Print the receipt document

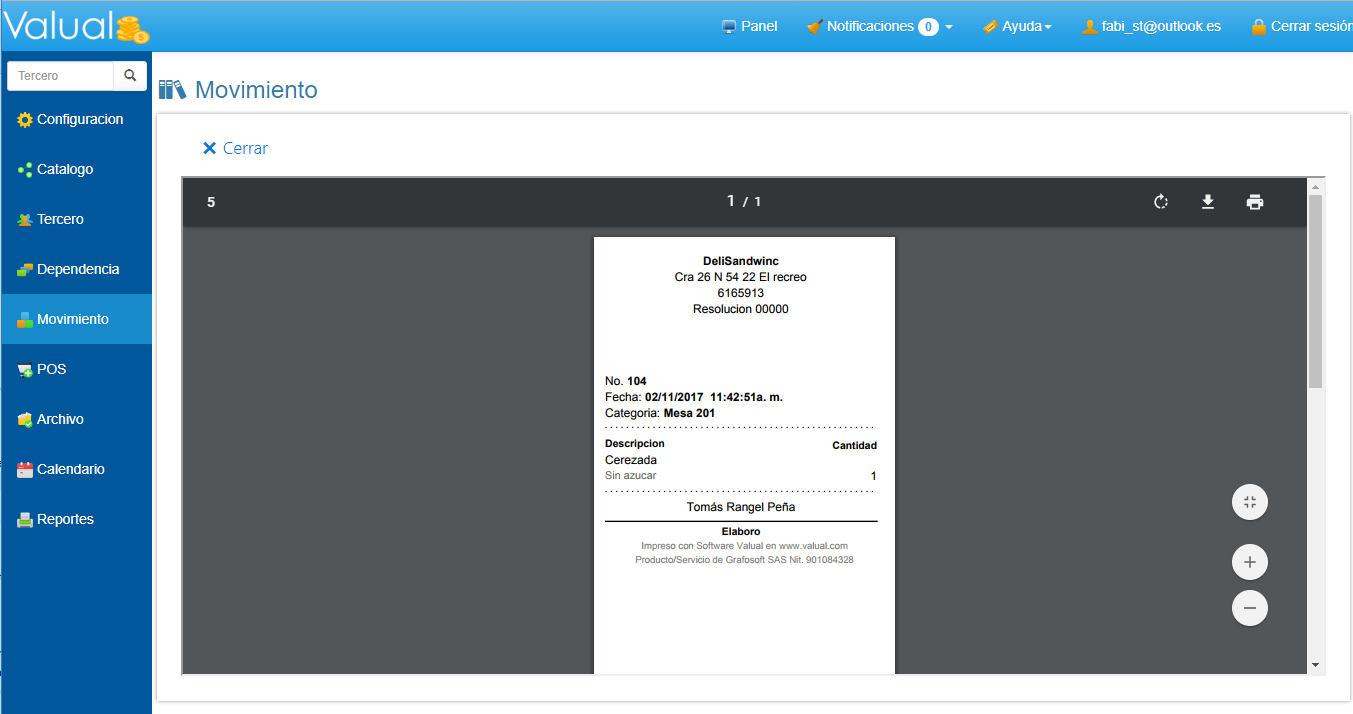click(1255, 202)
